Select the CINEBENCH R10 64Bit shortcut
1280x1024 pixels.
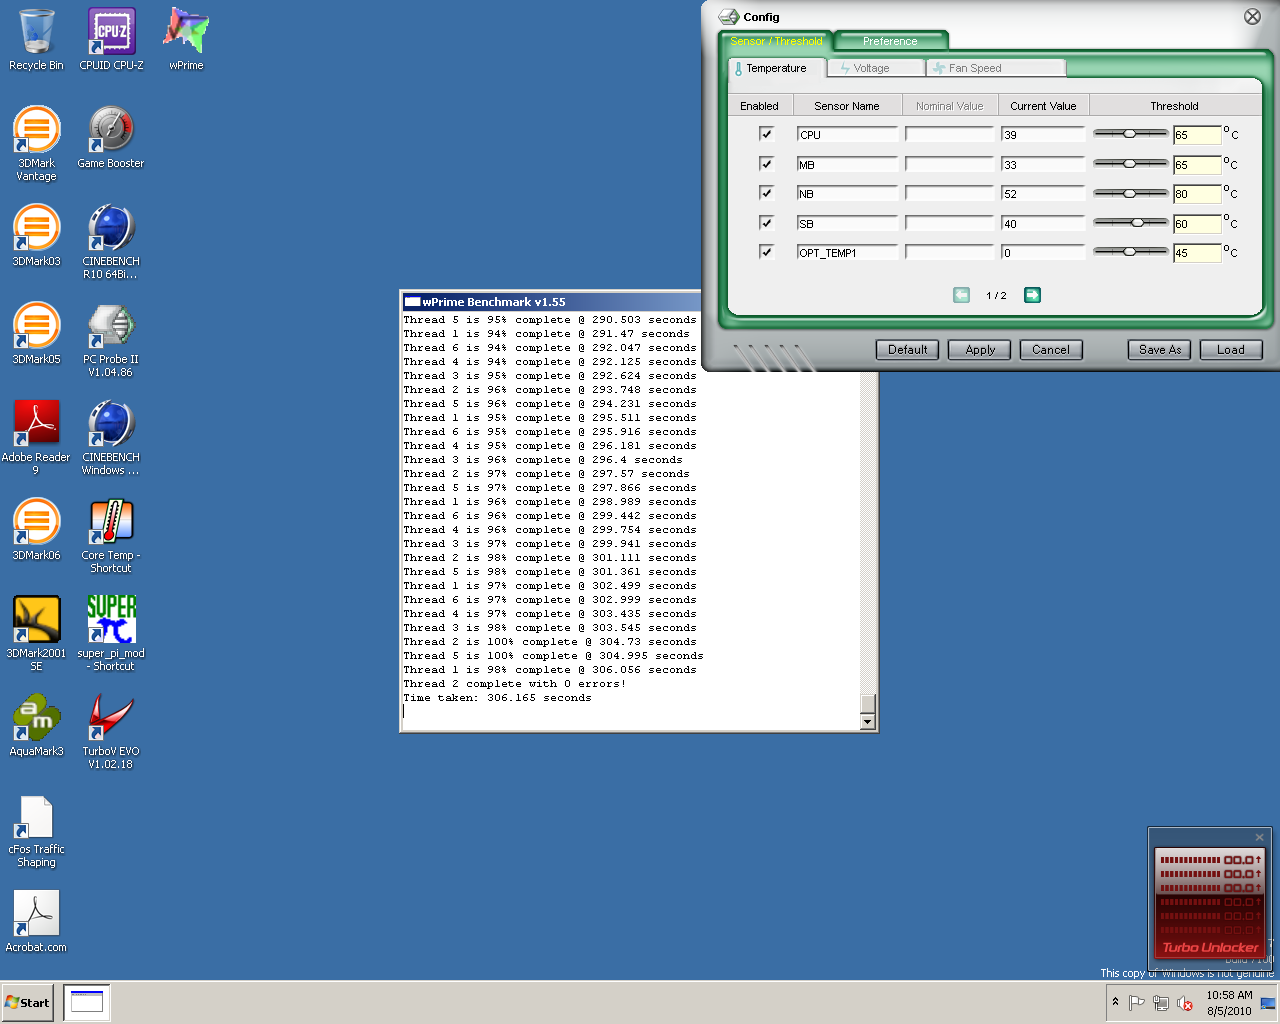pos(111,242)
